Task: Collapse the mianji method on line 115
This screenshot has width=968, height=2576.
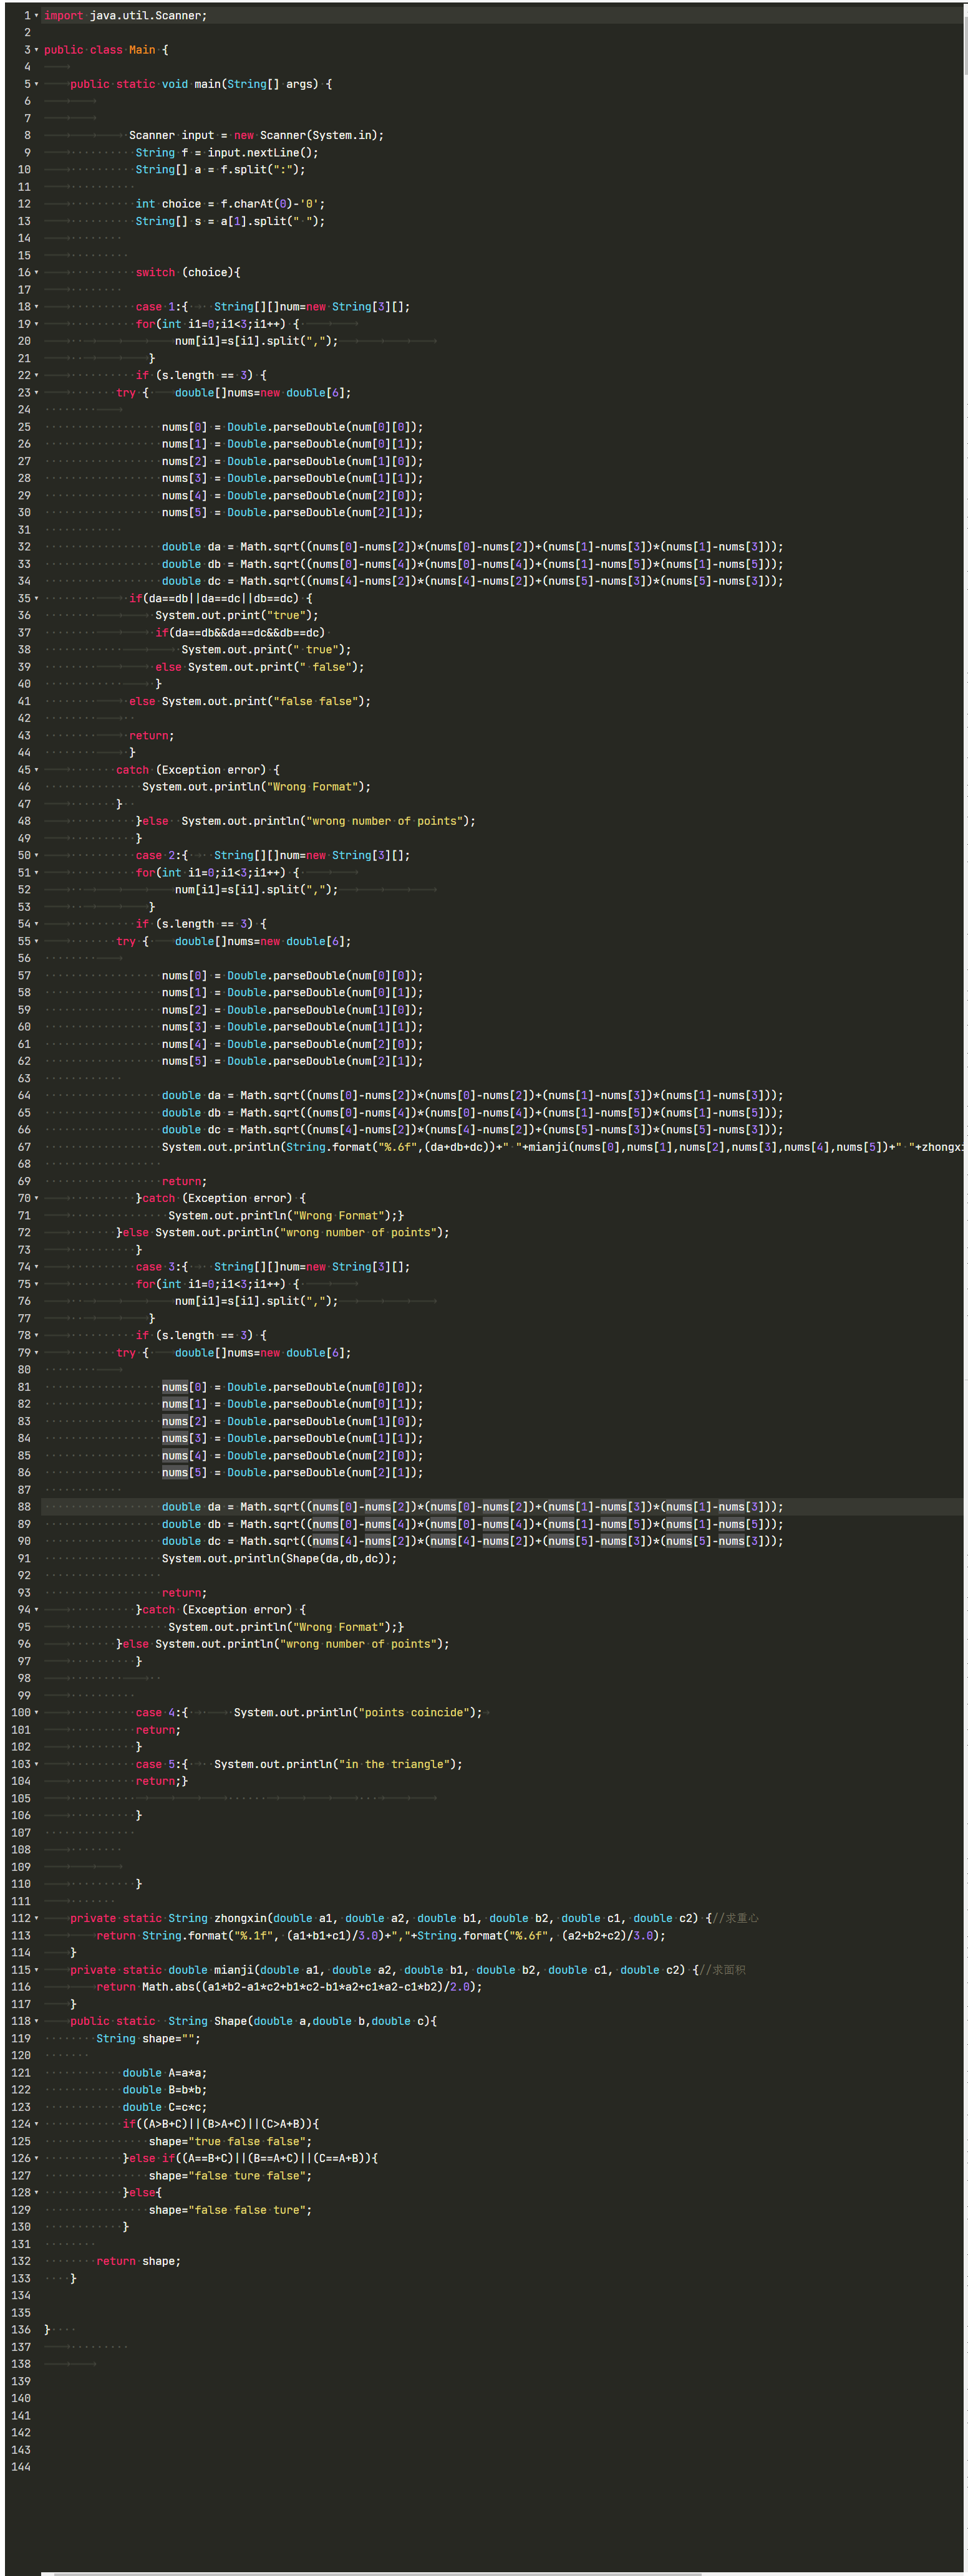Action: point(37,1970)
